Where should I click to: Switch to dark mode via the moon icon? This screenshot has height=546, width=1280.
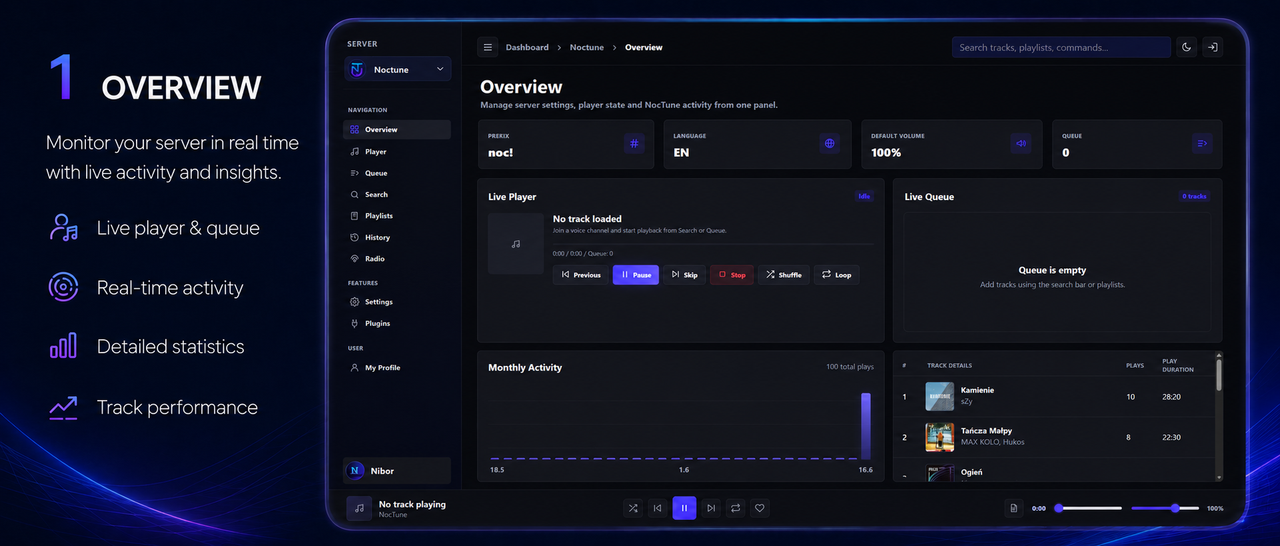(1186, 47)
